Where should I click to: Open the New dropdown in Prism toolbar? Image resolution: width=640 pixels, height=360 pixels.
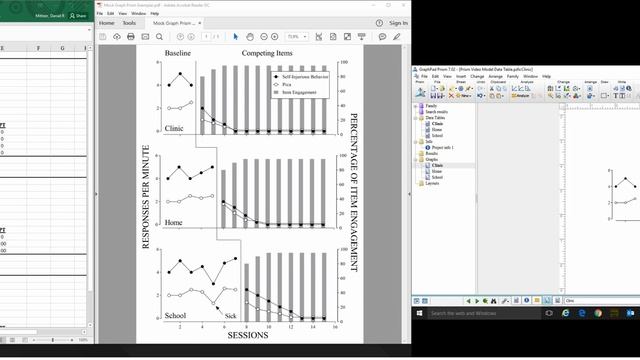coord(464,96)
